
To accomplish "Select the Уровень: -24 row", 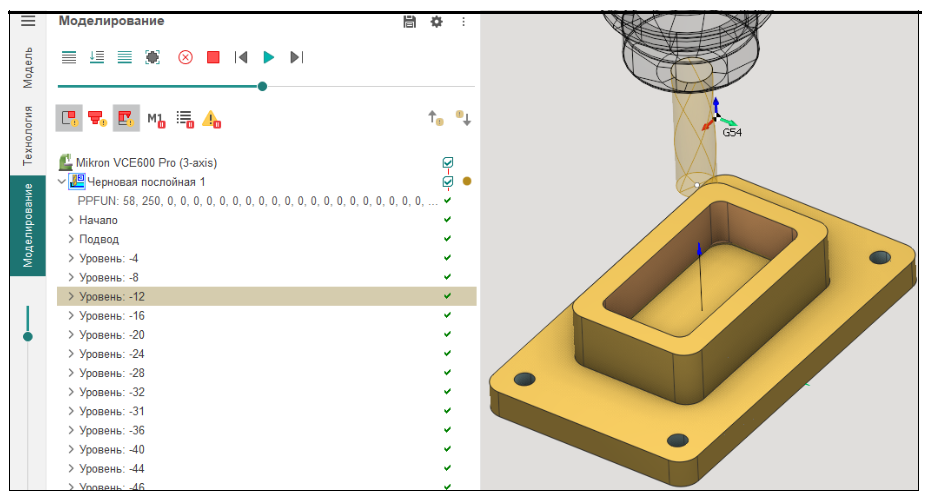I will coord(112,354).
